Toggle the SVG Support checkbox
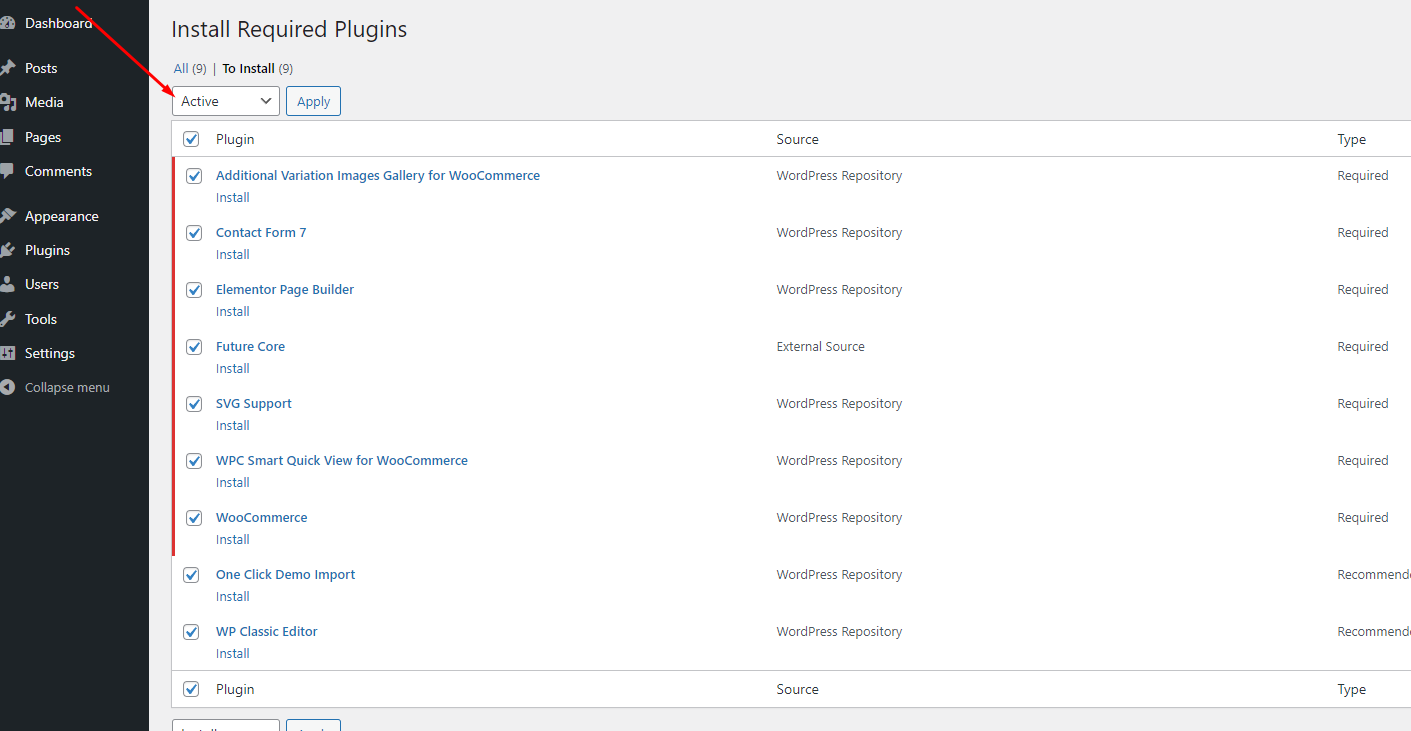This screenshot has width=1411, height=731. click(x=194, y=404)
